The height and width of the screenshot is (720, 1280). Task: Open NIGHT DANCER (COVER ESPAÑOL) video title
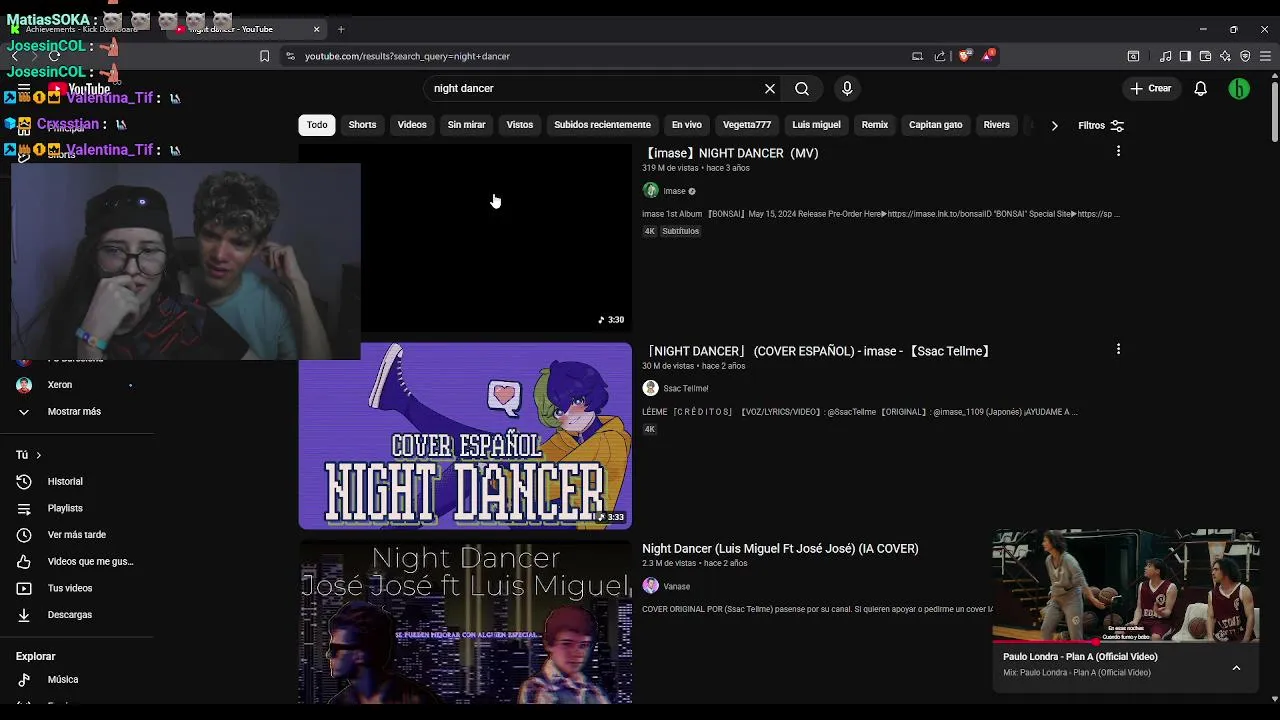tap(818, 351)
